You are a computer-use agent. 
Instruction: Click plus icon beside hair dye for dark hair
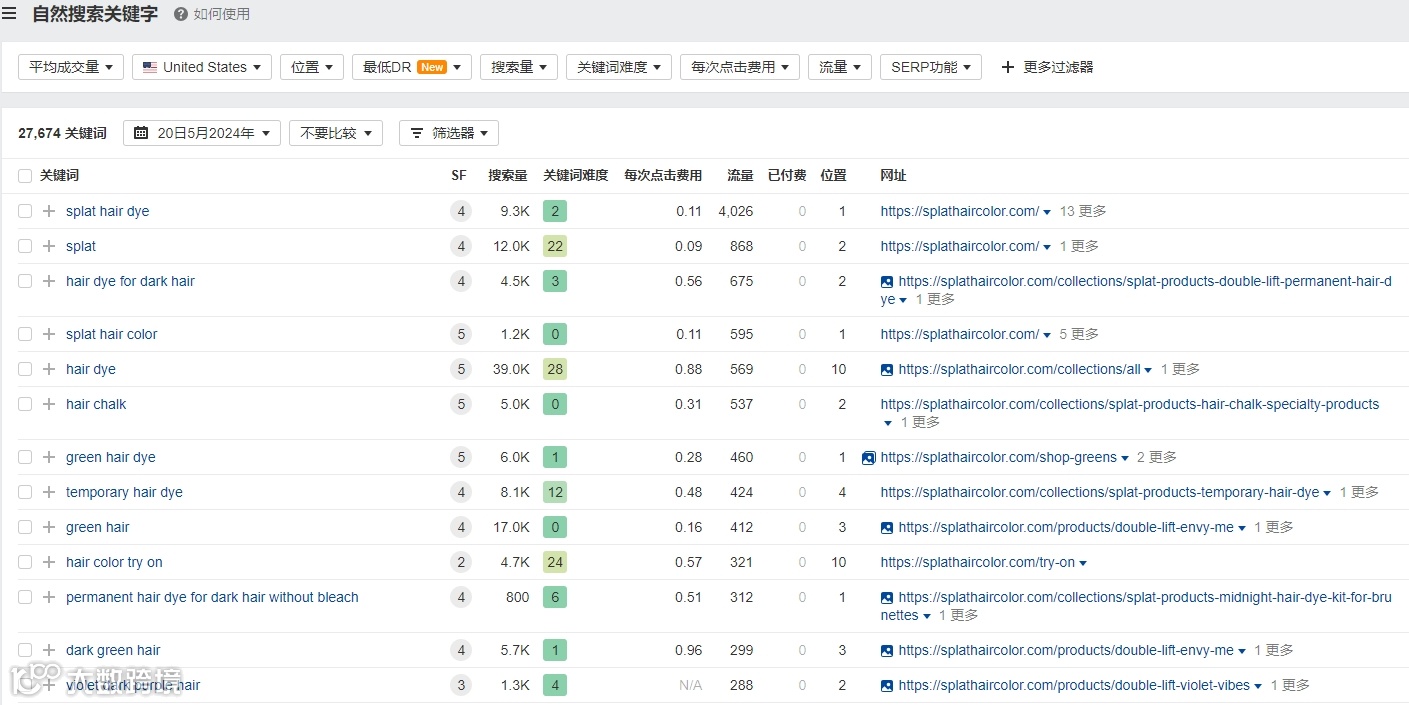pyautogui.click(x=49, y=281)
